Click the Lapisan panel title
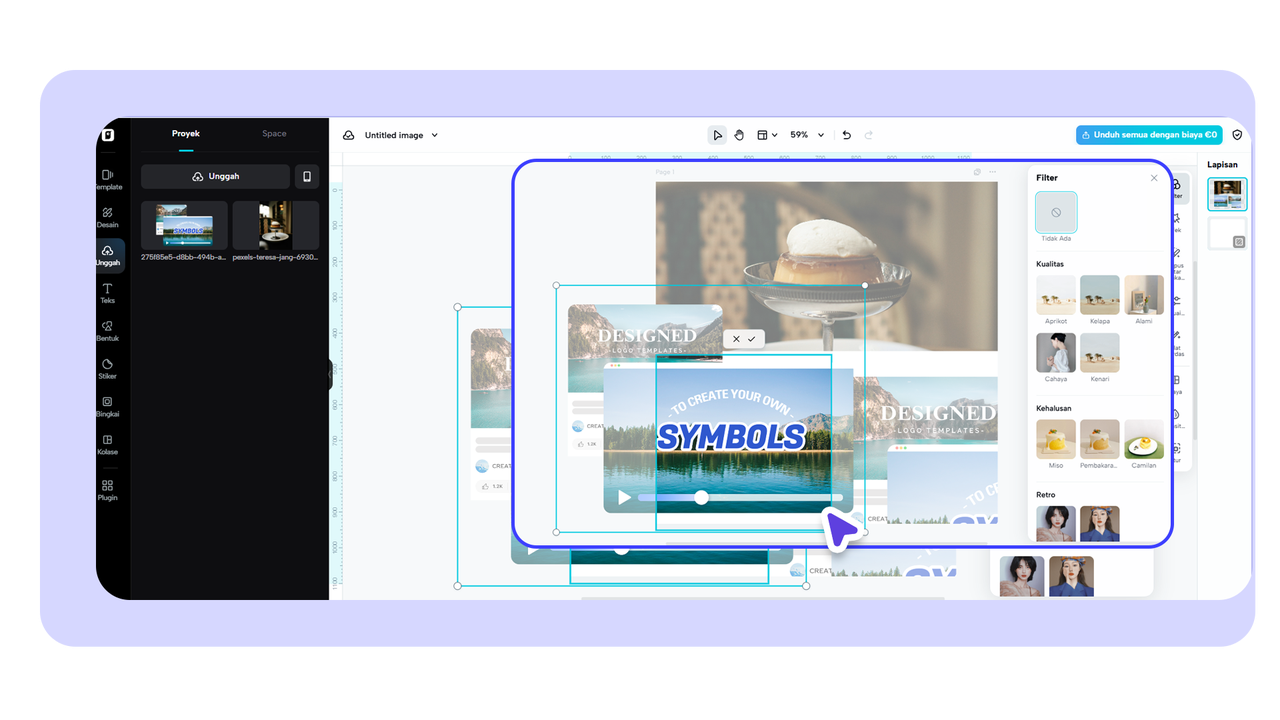Image resolution: width=1280 pixels, height=720 pixels. [1222, 165]
